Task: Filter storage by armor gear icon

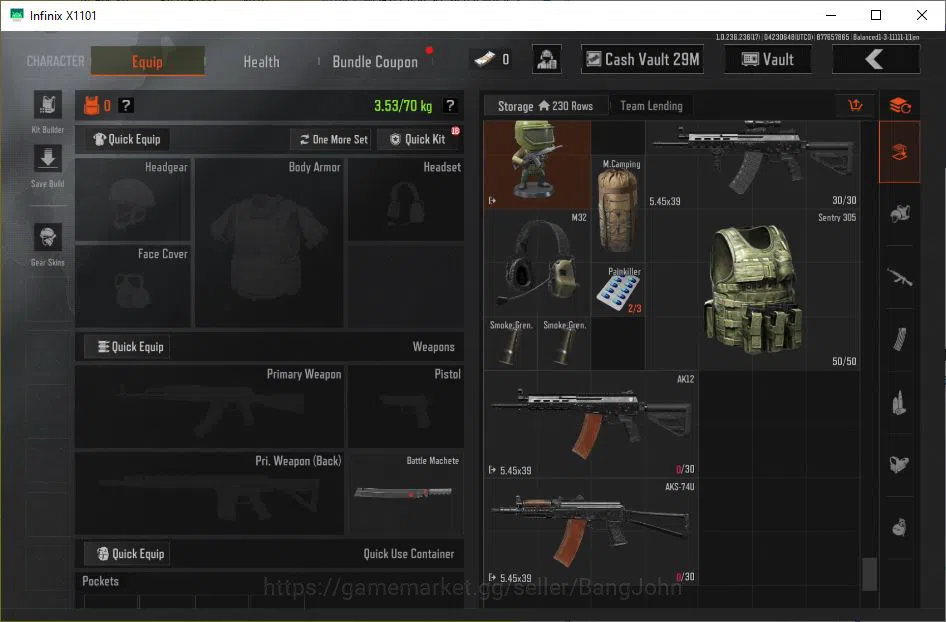Action: point(900,214)
